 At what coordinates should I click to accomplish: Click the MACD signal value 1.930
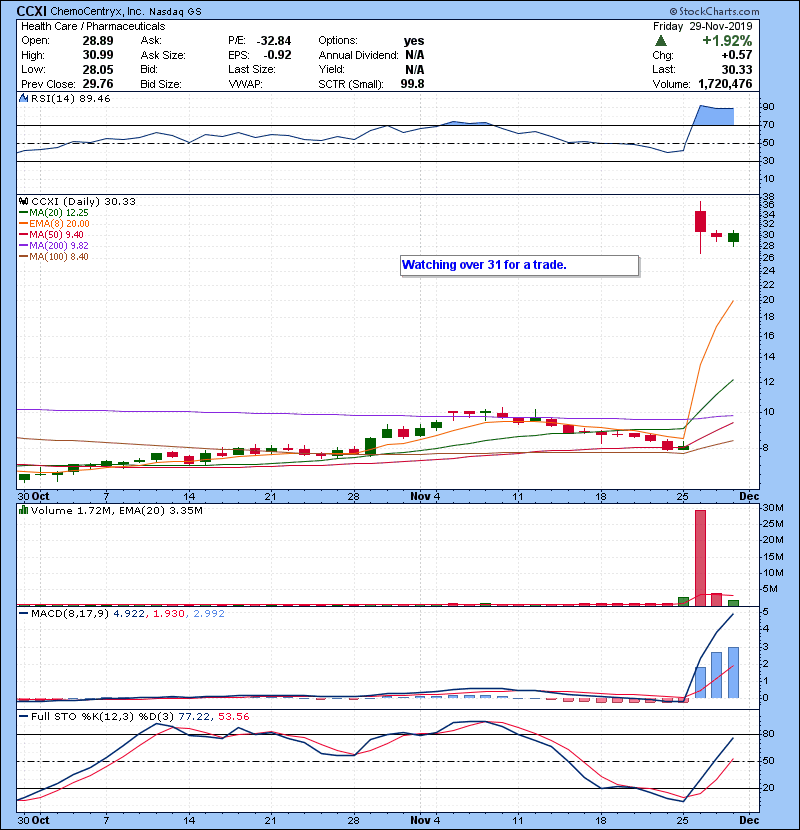169,614
